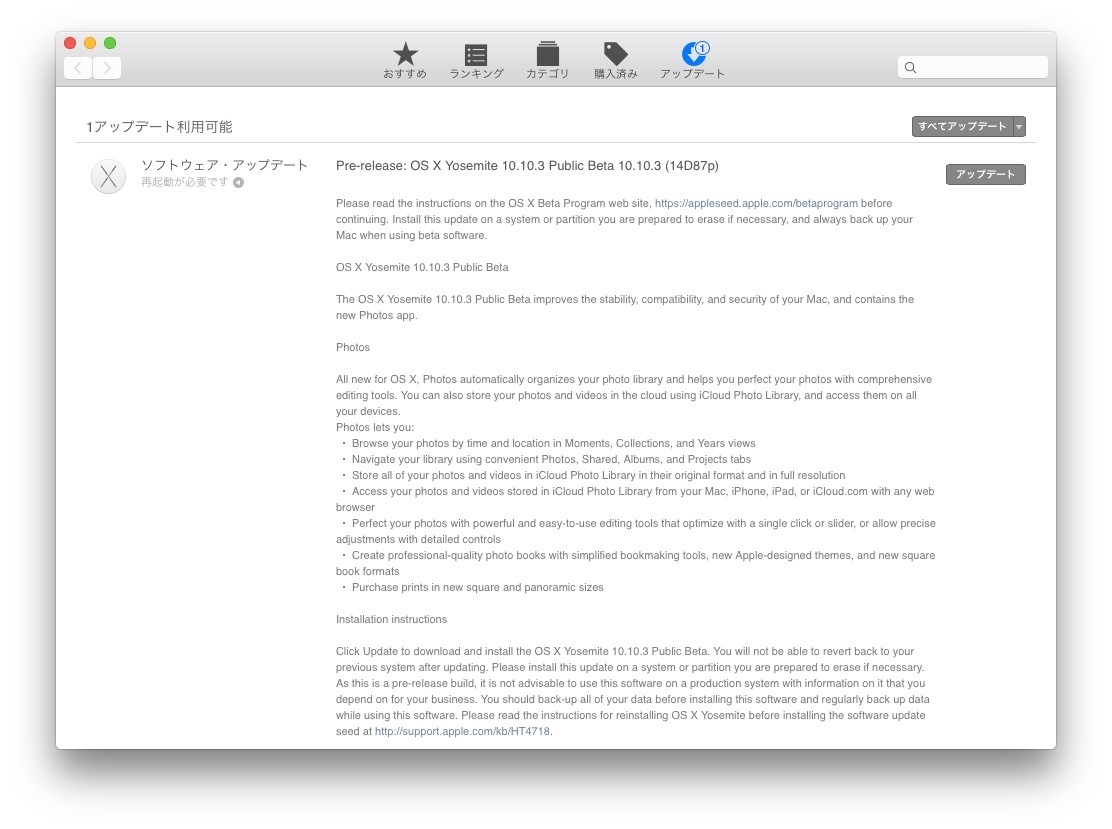Focus the App Store search field
Screen dimensions: 1112x829
pos(972,67)
